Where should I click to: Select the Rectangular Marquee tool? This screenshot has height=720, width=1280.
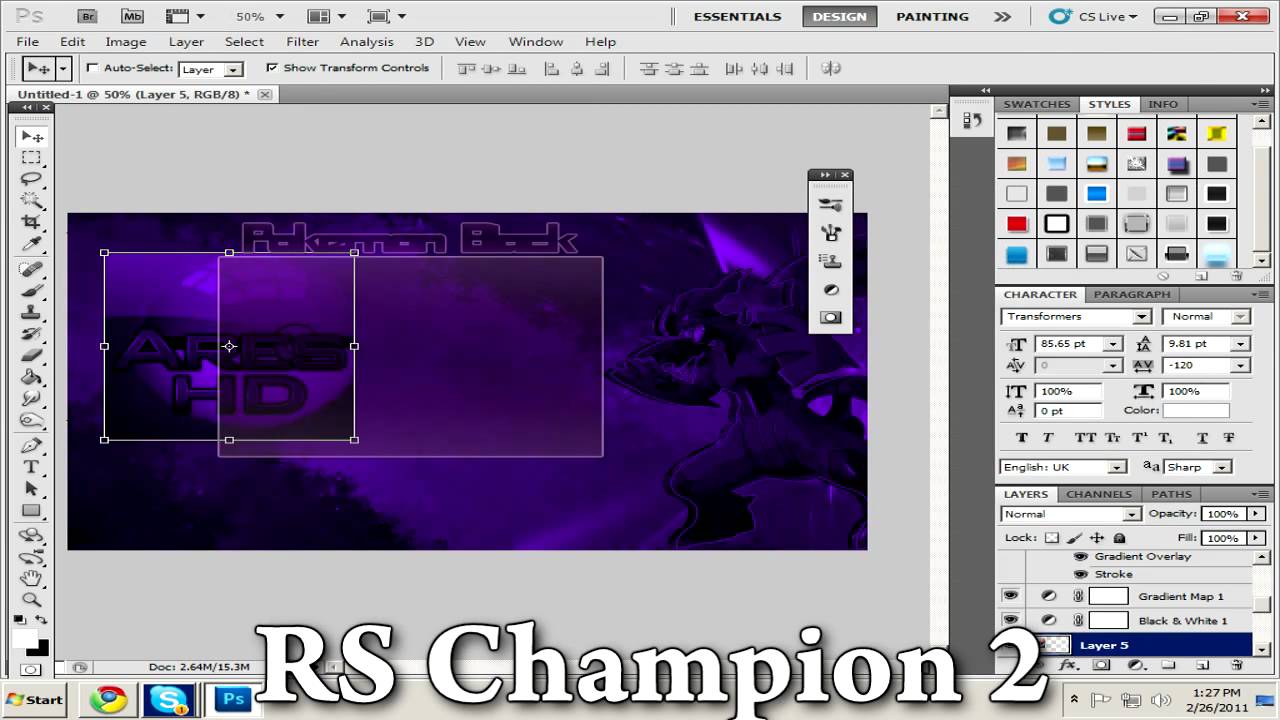pyautogui.click(x=32, y=158)
